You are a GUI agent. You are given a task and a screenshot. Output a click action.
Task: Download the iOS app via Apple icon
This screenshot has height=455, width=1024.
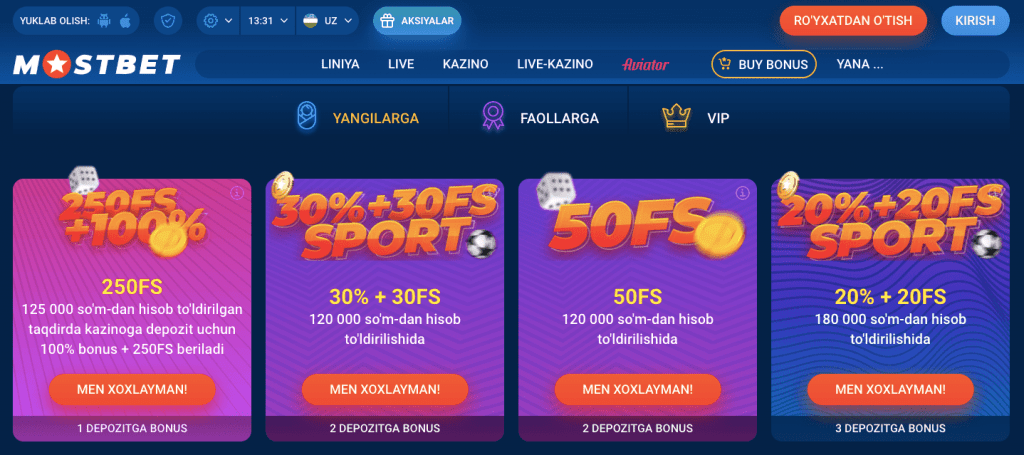125,21
